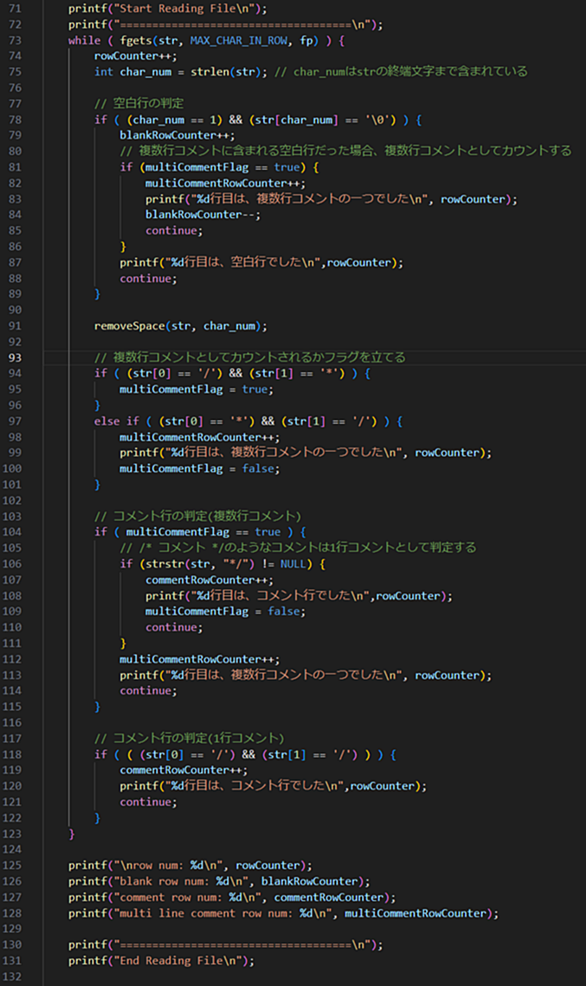Click the separator printf on line 130
This screenshot has height=986, width=586.
click(226, 944)
